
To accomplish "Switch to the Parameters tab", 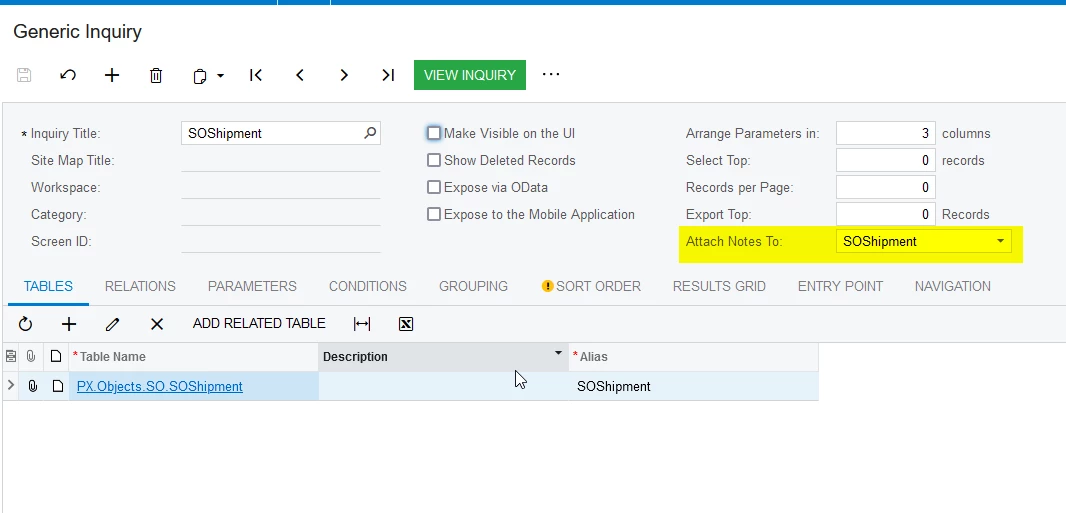I will 252,286.
